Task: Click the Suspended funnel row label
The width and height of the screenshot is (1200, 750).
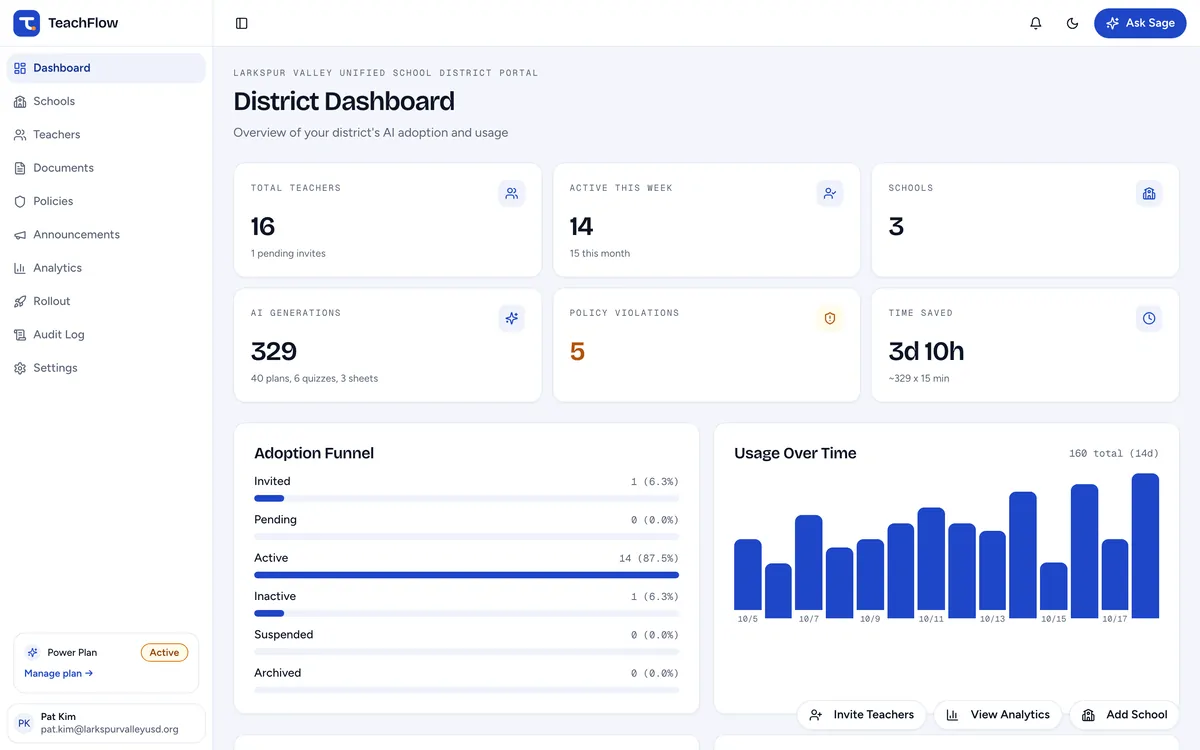Action: [x=284, y=635]
